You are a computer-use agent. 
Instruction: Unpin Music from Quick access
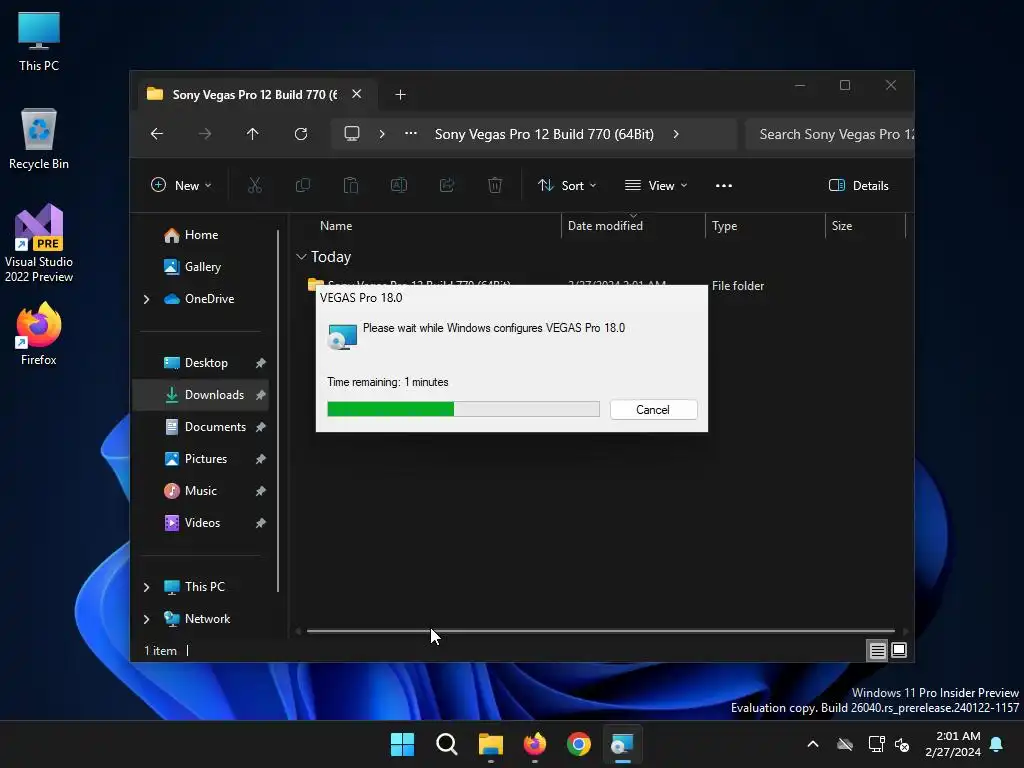pyautogui.click(x=261, y=491)
